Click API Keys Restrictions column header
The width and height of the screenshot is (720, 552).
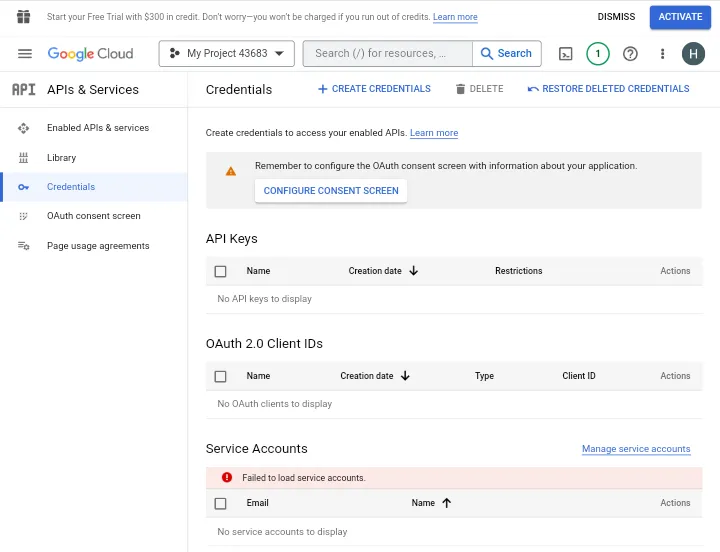click(x=518, y=271)
